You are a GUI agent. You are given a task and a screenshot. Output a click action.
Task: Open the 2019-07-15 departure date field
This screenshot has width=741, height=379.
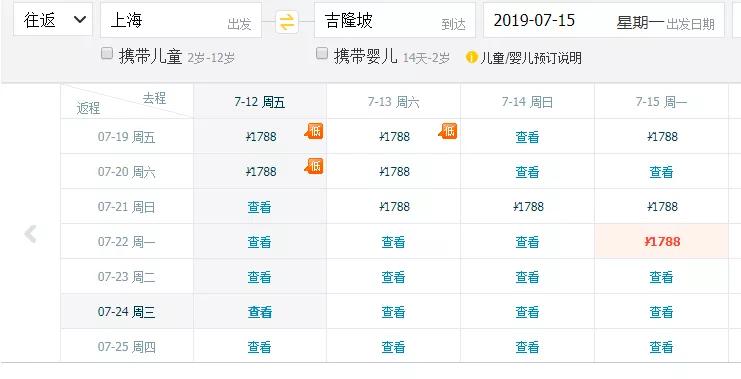[x=603, y=20]
